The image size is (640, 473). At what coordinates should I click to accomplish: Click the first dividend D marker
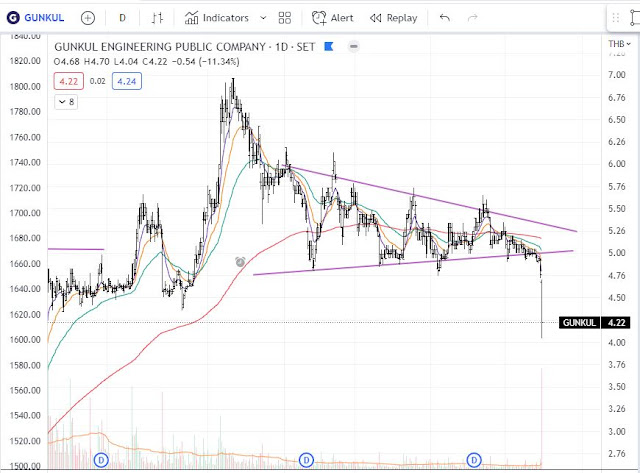[101, 460]
